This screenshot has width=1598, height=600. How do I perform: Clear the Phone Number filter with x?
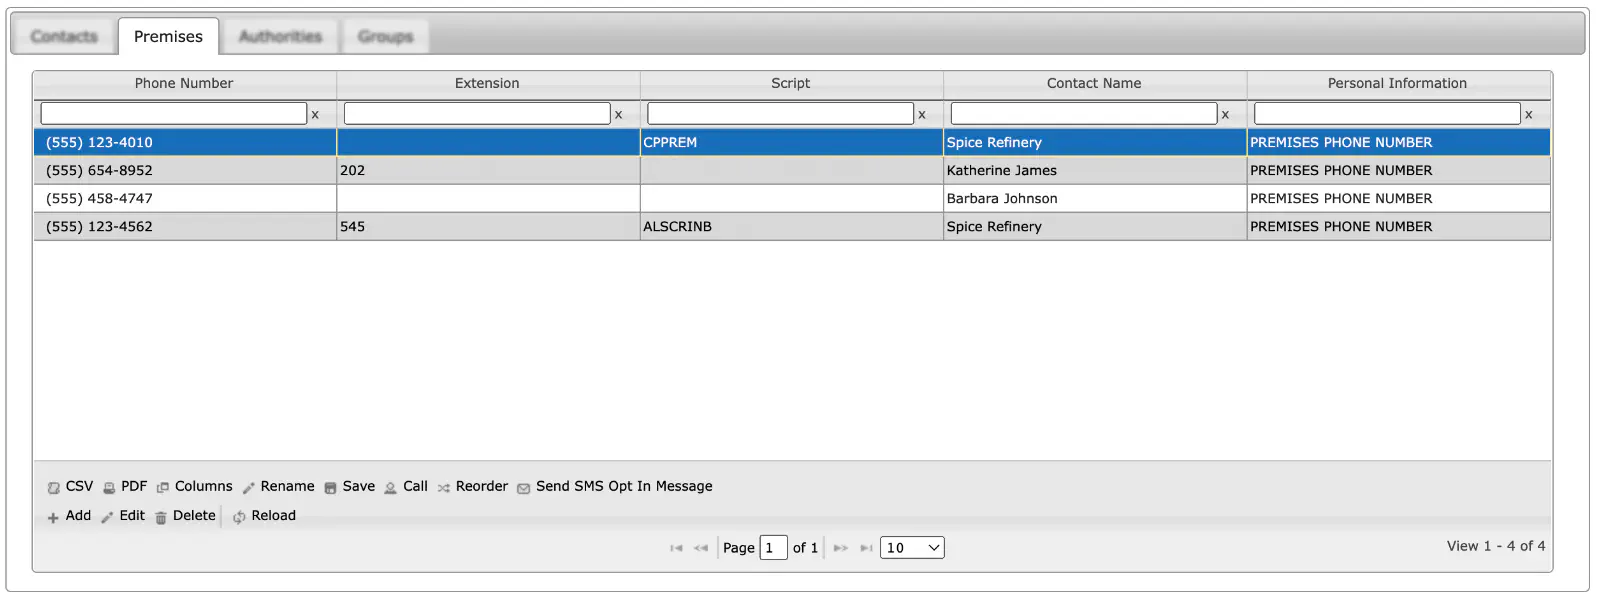315,114
